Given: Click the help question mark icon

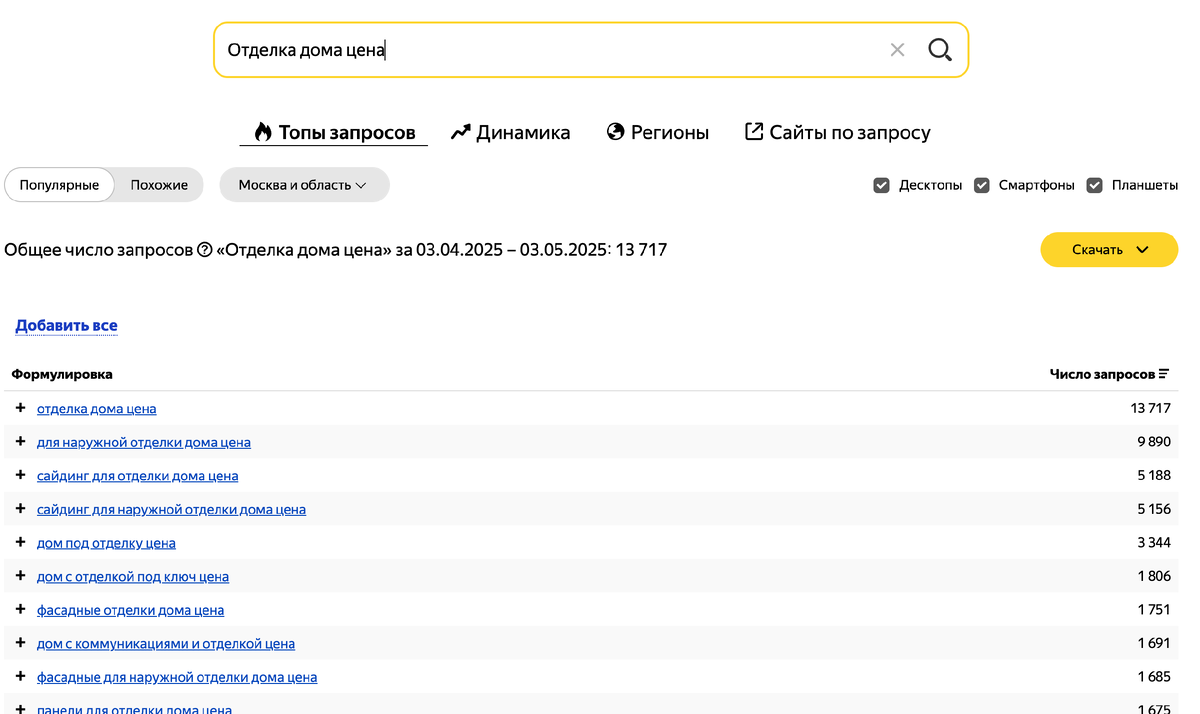Looking at the screenshot, I should click(x=205, y=250).
